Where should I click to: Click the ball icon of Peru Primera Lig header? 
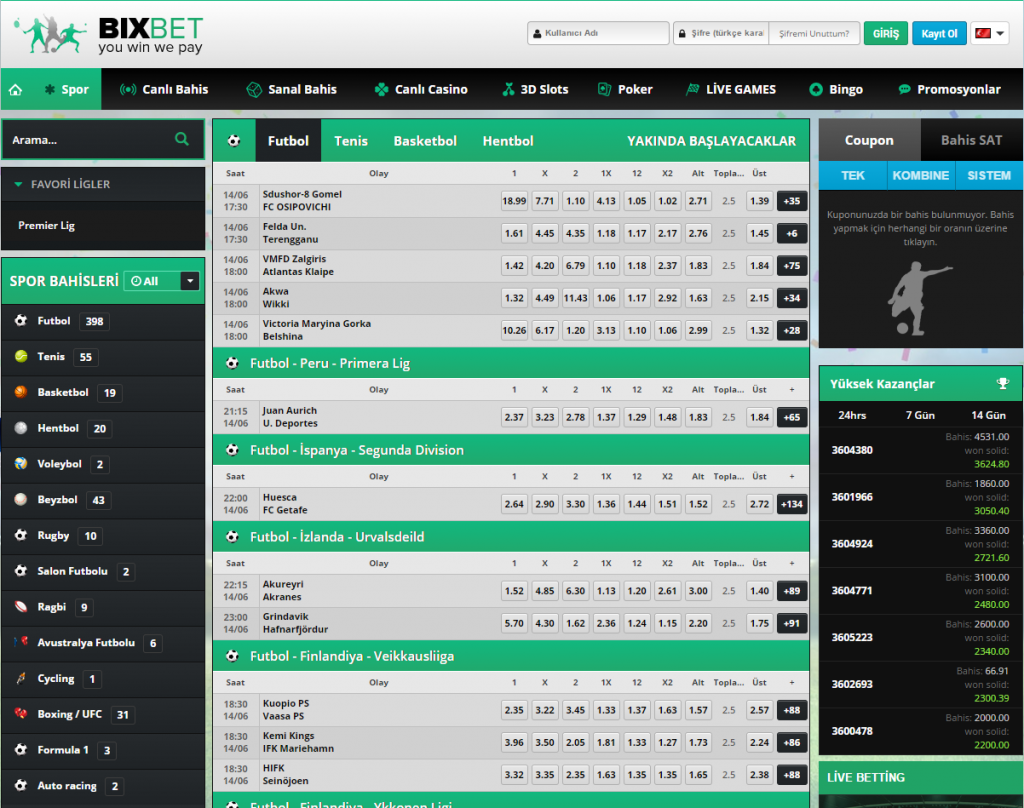pos(232,363)
